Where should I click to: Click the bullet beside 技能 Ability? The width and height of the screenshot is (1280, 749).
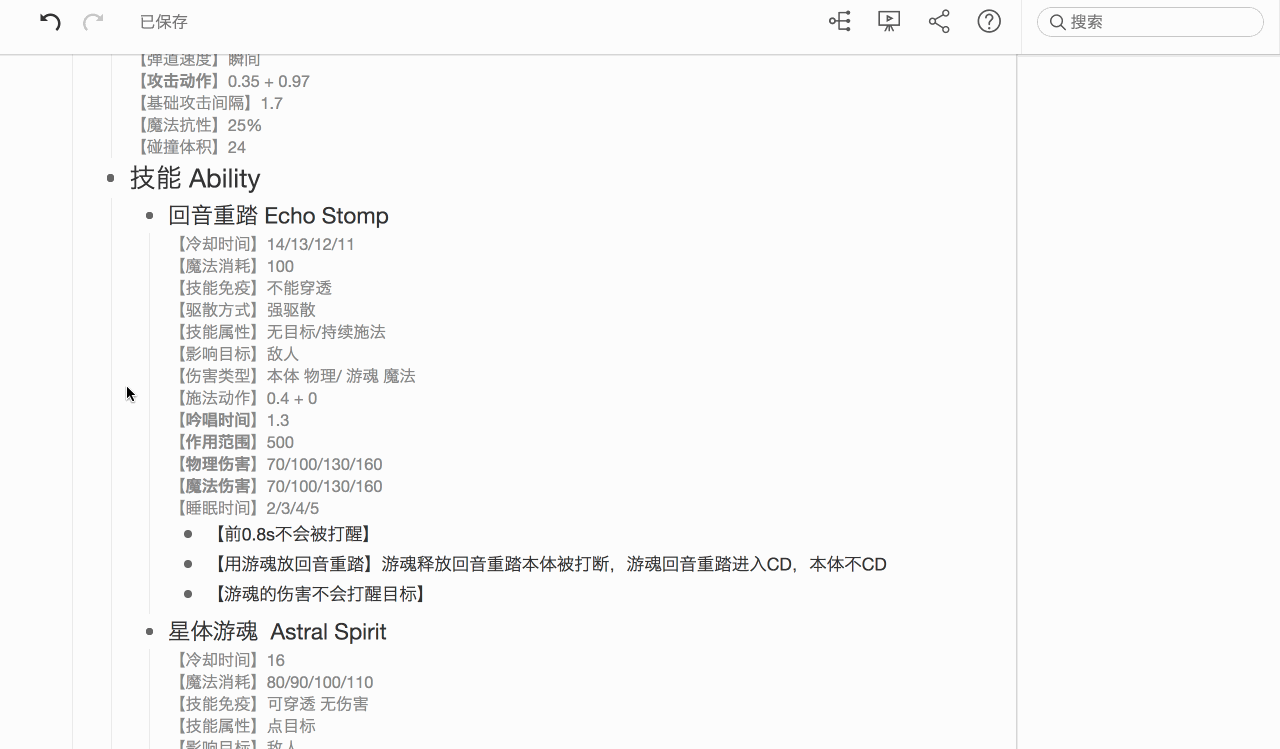[111, 179]
